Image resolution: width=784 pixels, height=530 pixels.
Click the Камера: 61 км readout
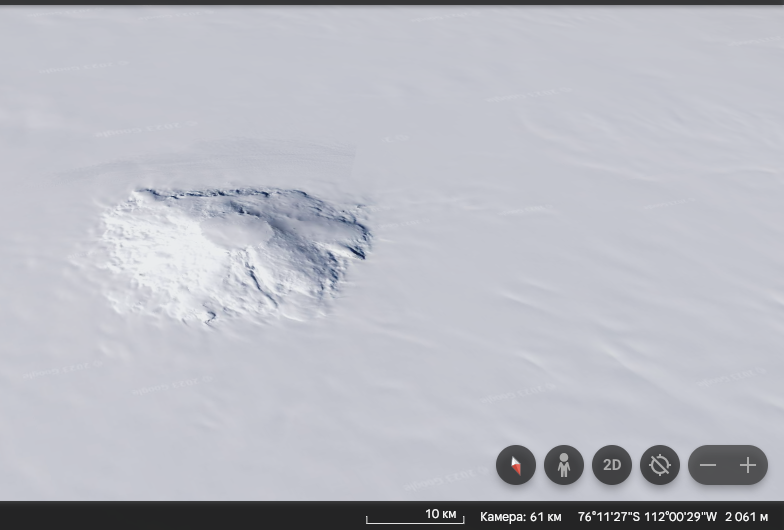pyautogui.click(x=520, y=517)
